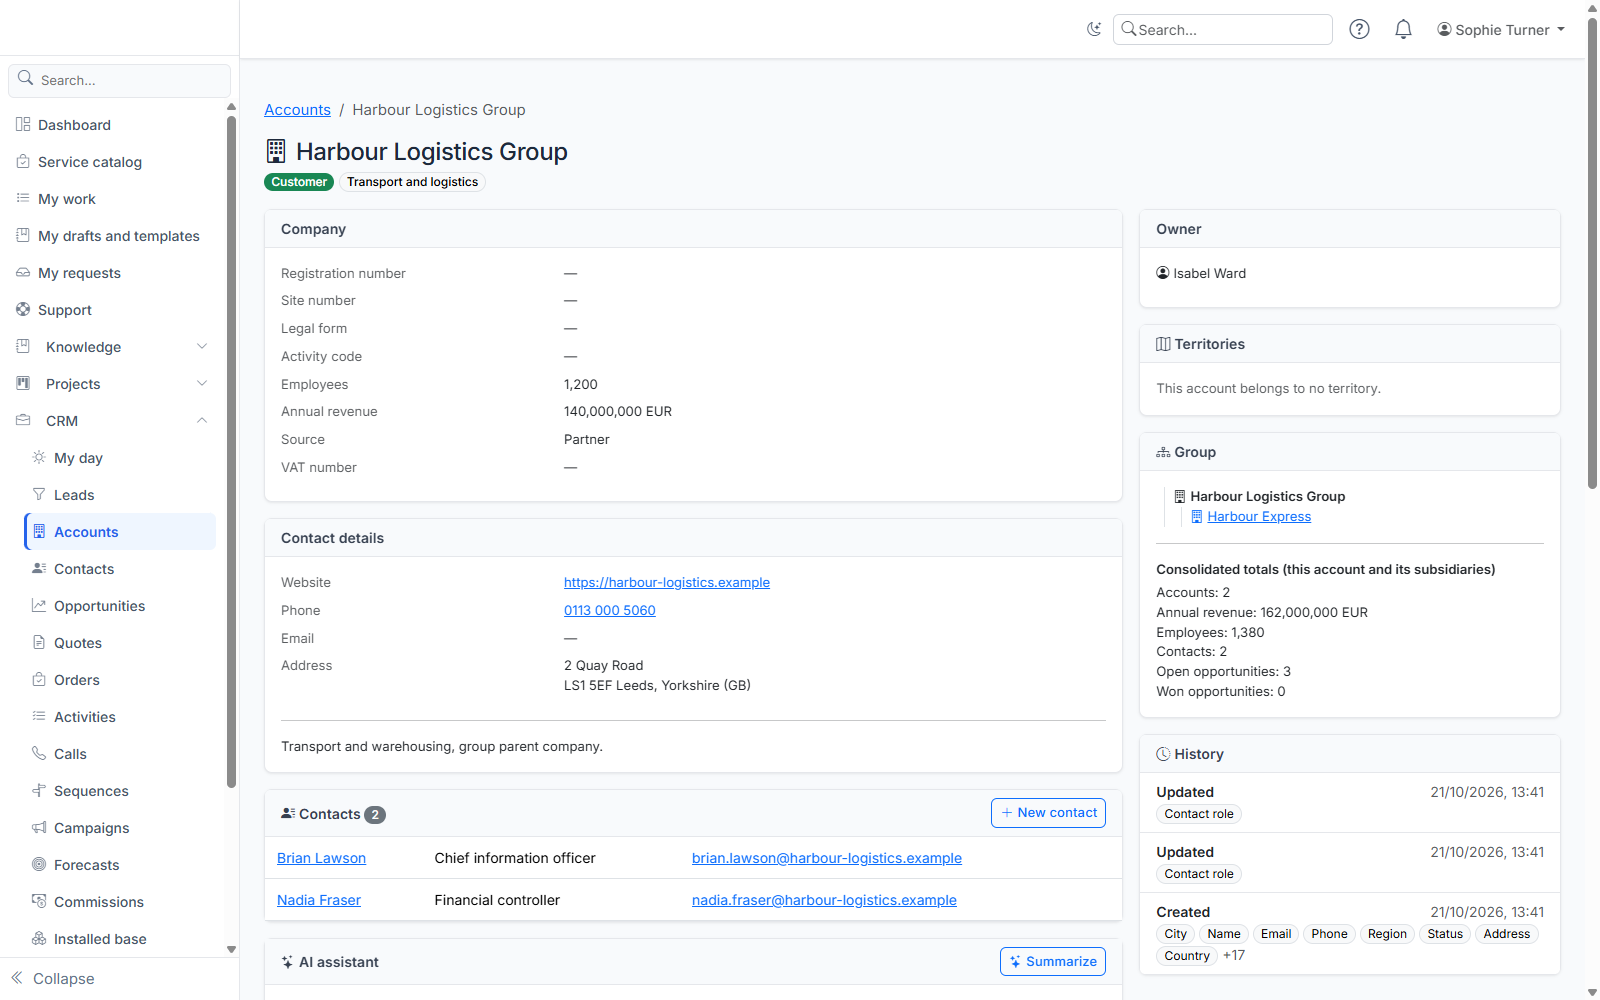This screenshot has width=1600, height=1000.
Task: Open Harbour Express subsidiary link
Action: click(1259, 517)
